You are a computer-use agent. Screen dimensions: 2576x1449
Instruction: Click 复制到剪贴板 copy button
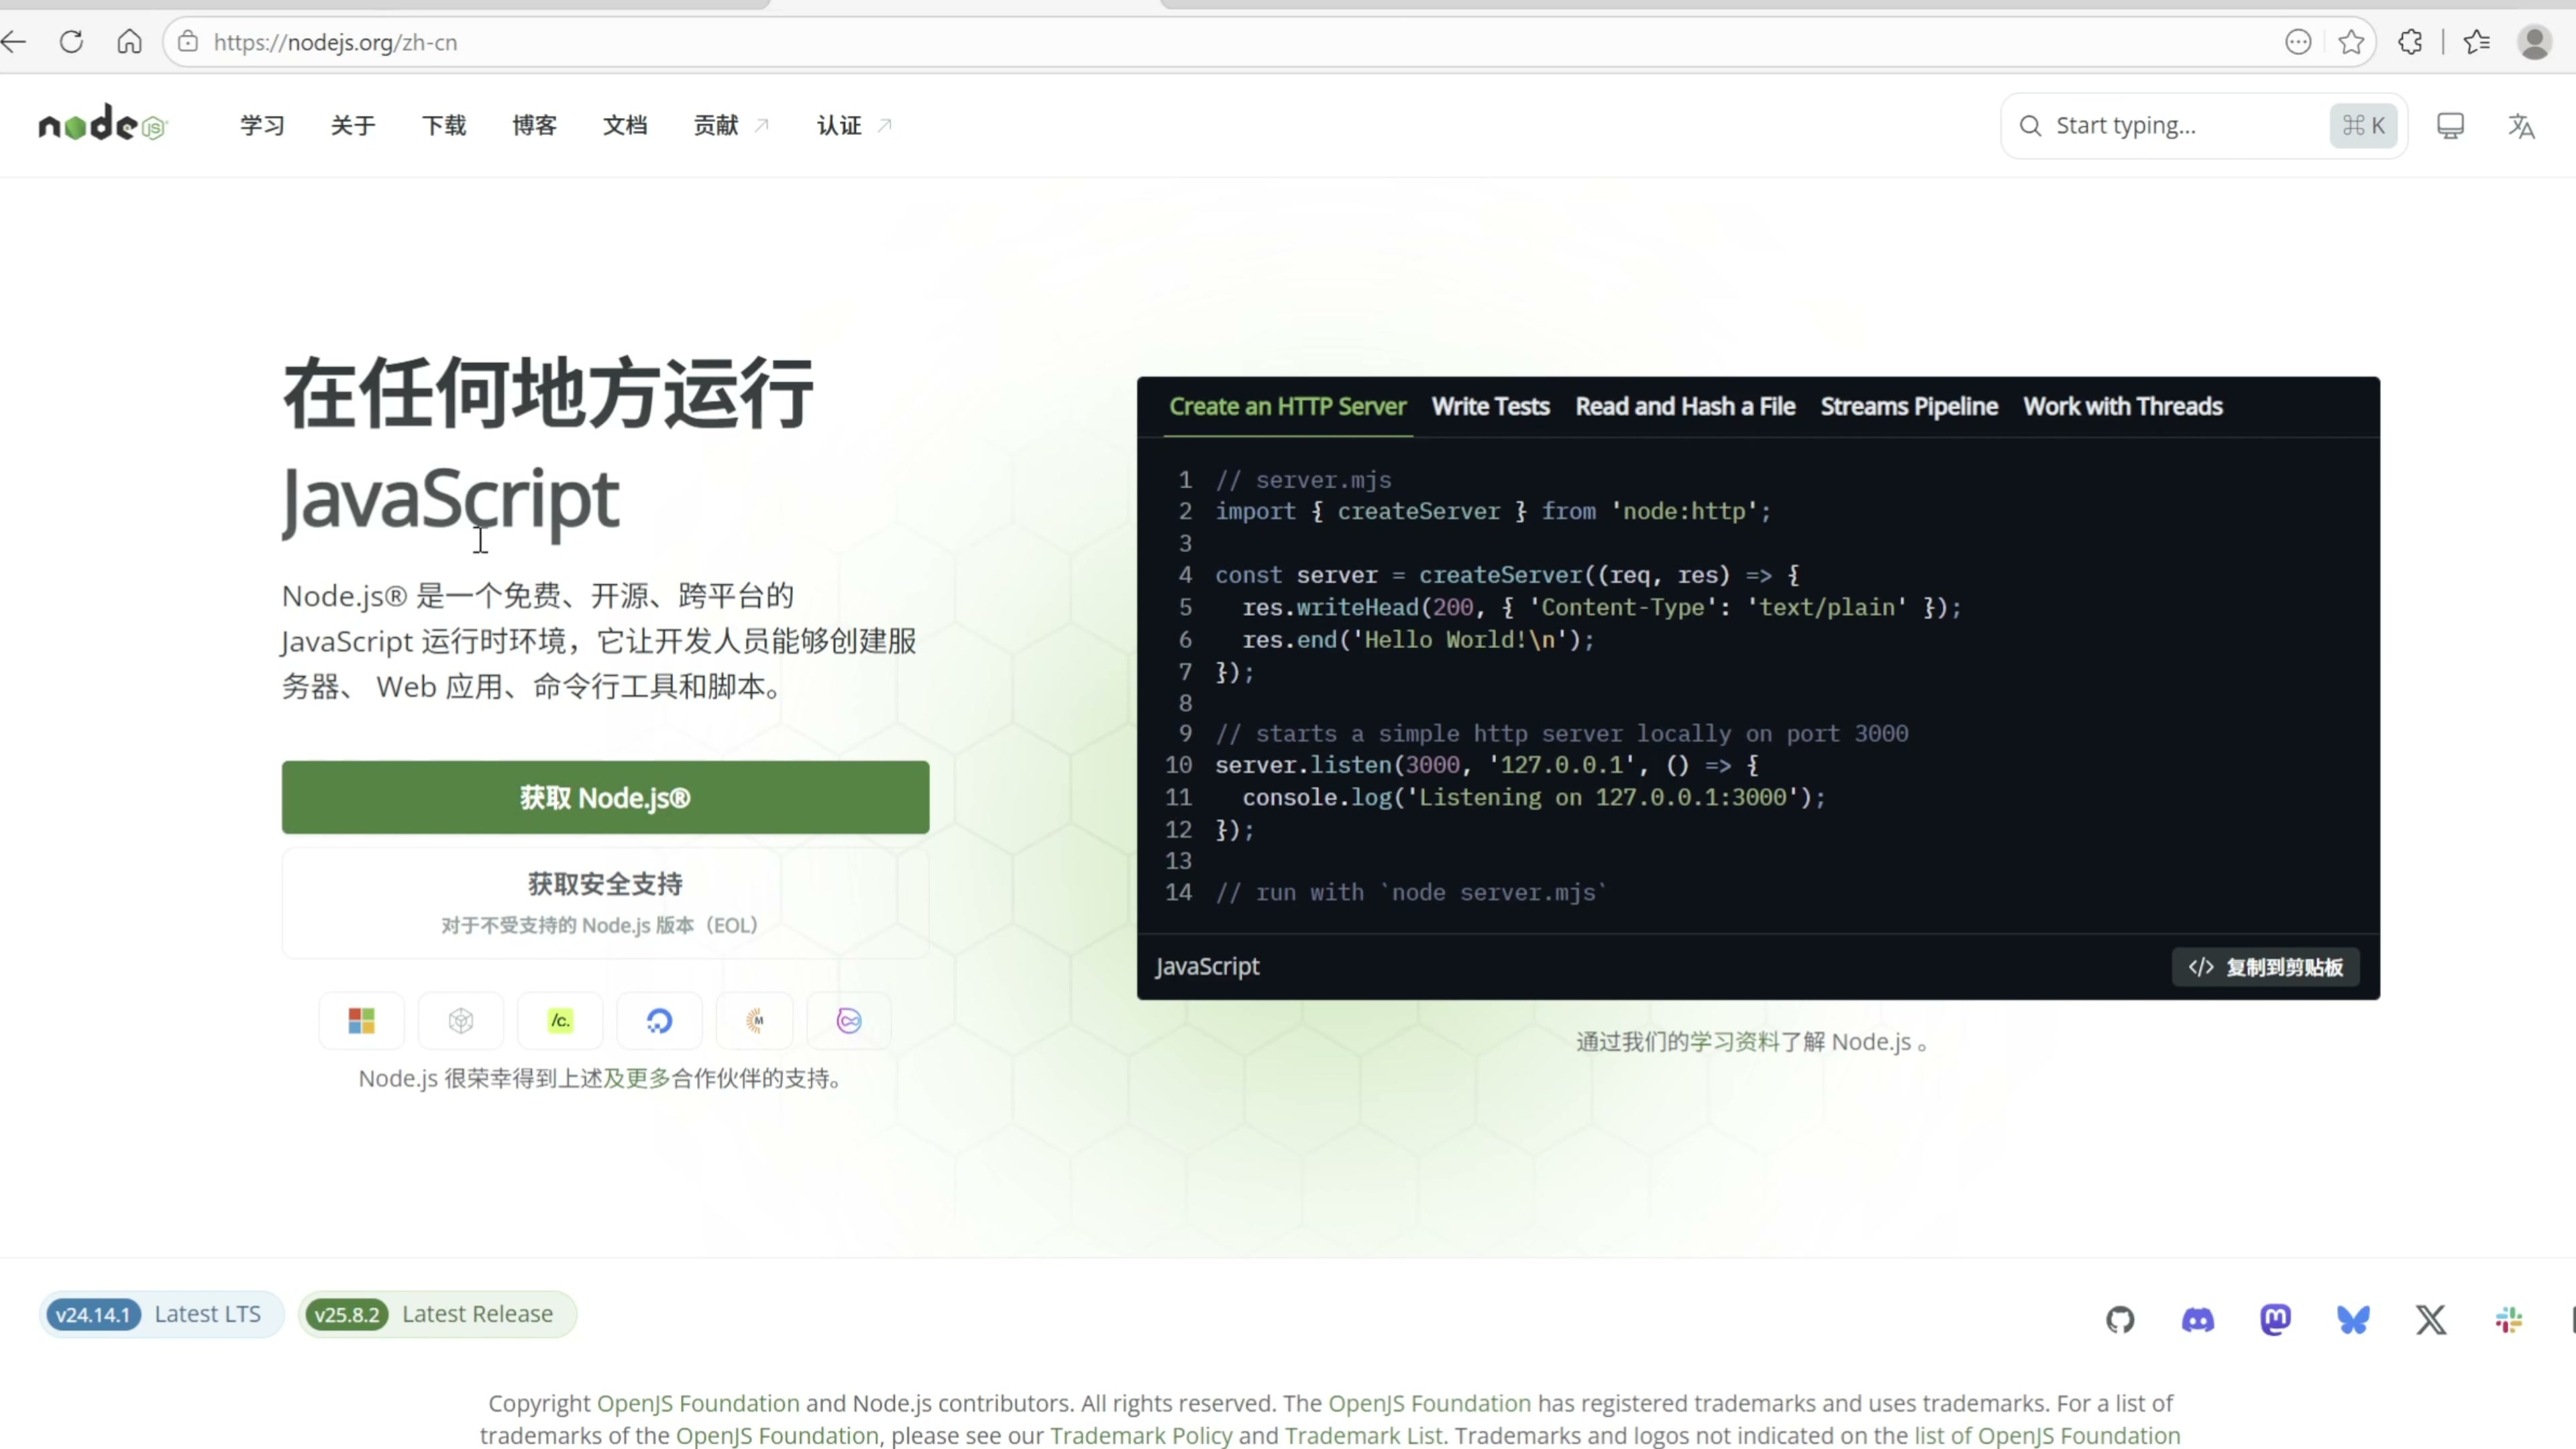pyautogui.click(x=2265, y=967)
